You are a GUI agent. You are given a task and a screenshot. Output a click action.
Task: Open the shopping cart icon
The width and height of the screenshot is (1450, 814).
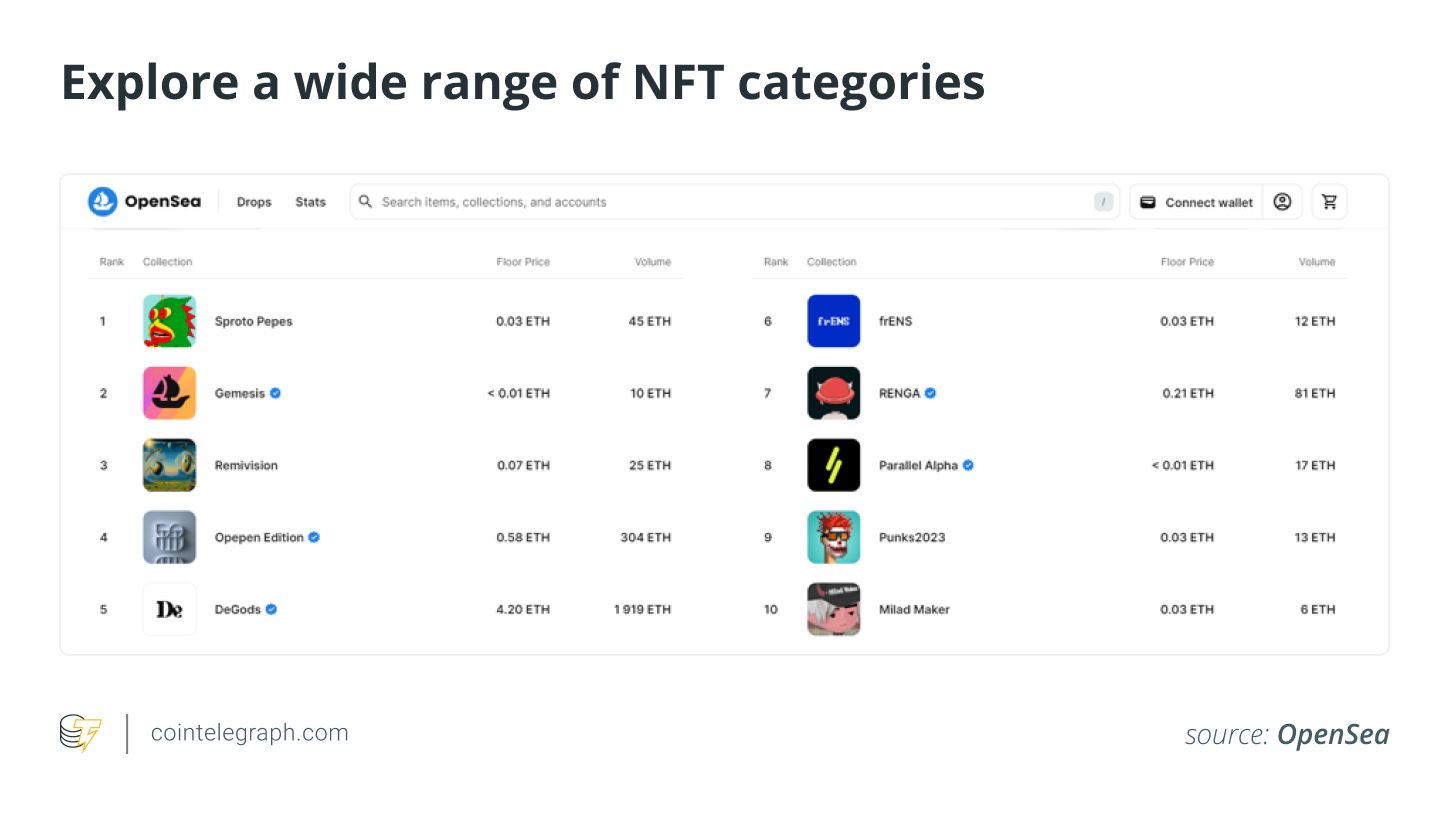pos(1329,202)
